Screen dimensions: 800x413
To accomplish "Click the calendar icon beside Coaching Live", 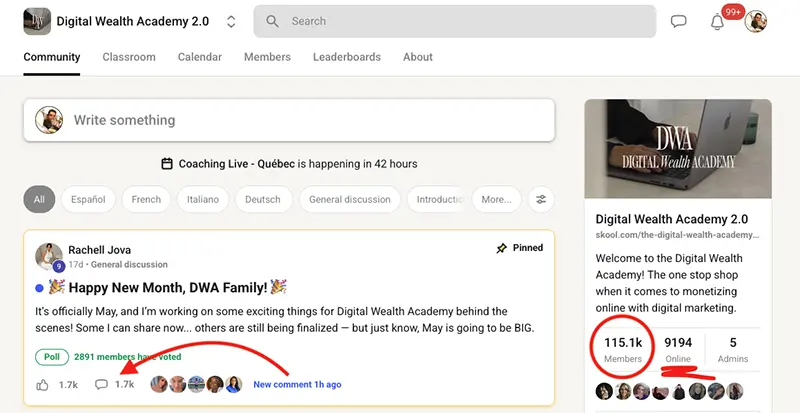I will (167, 164).
